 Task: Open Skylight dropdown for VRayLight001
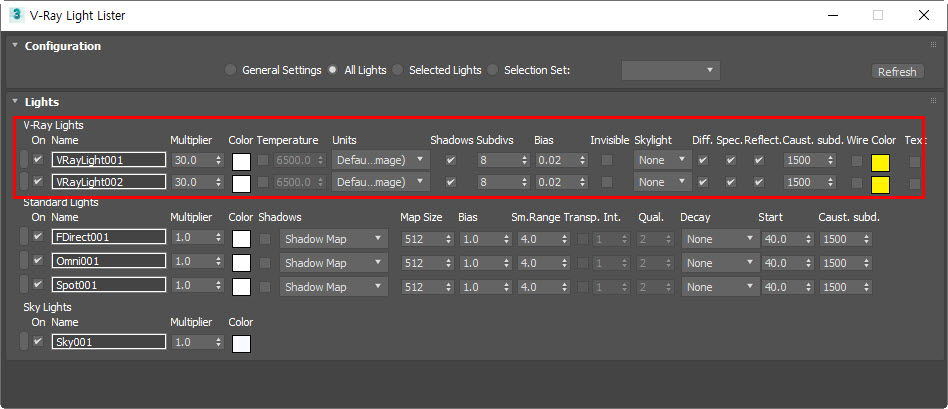coord(663,160)
